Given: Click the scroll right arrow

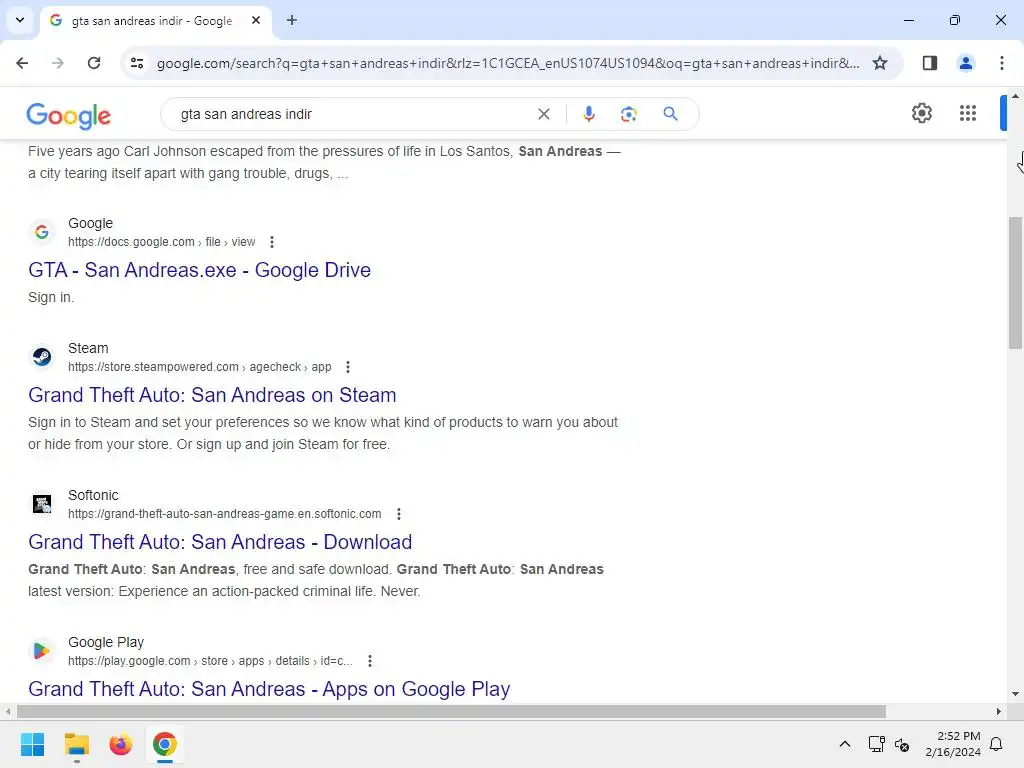Looking at the screenshot, I should 999,711.
